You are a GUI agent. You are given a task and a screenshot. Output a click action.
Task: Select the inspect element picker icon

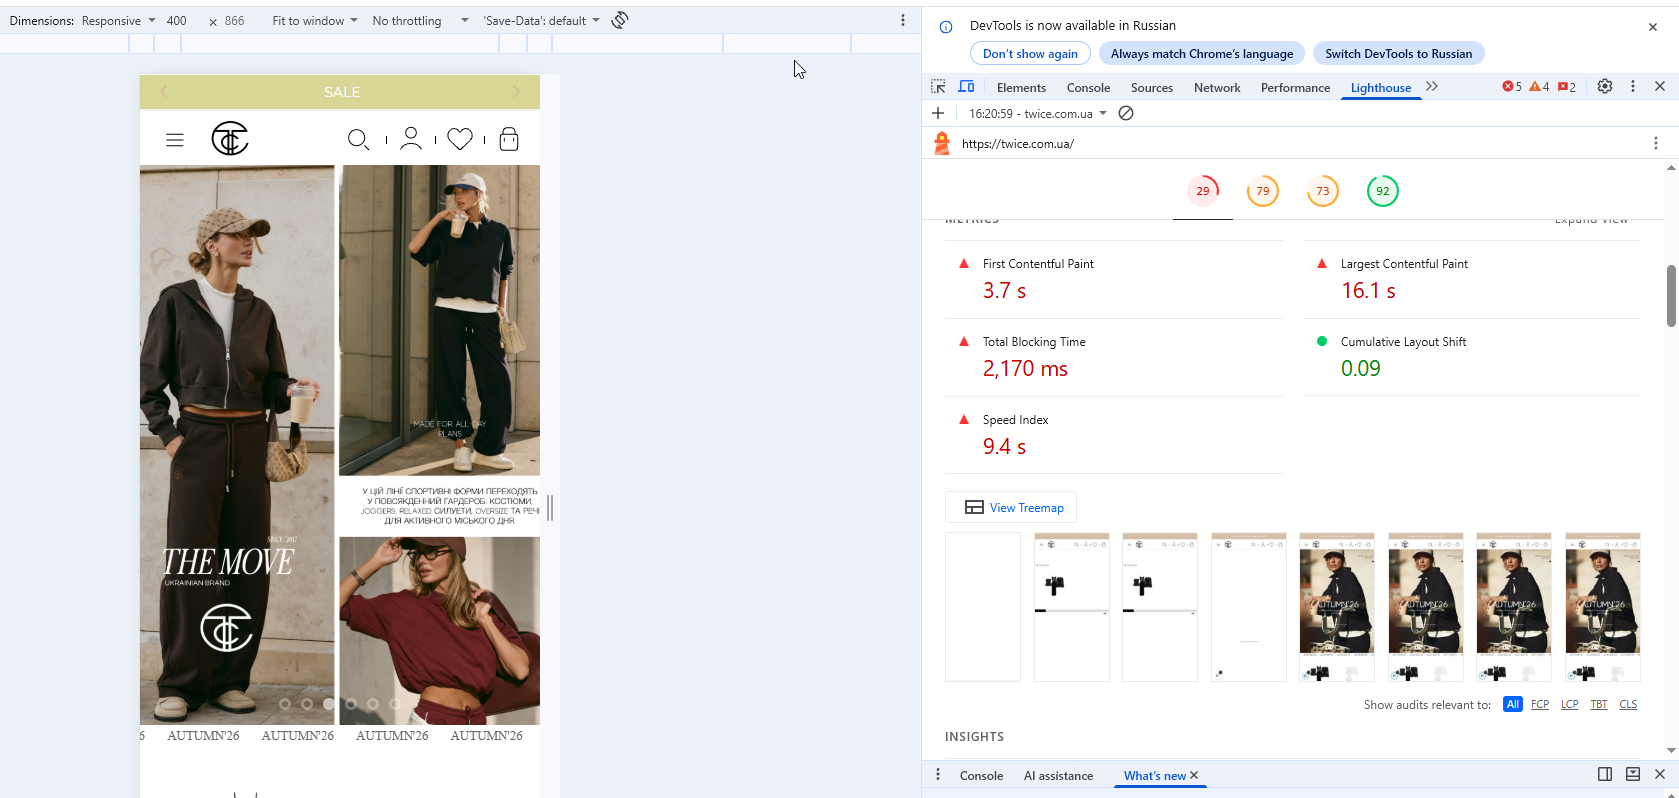tap(938, 87)
